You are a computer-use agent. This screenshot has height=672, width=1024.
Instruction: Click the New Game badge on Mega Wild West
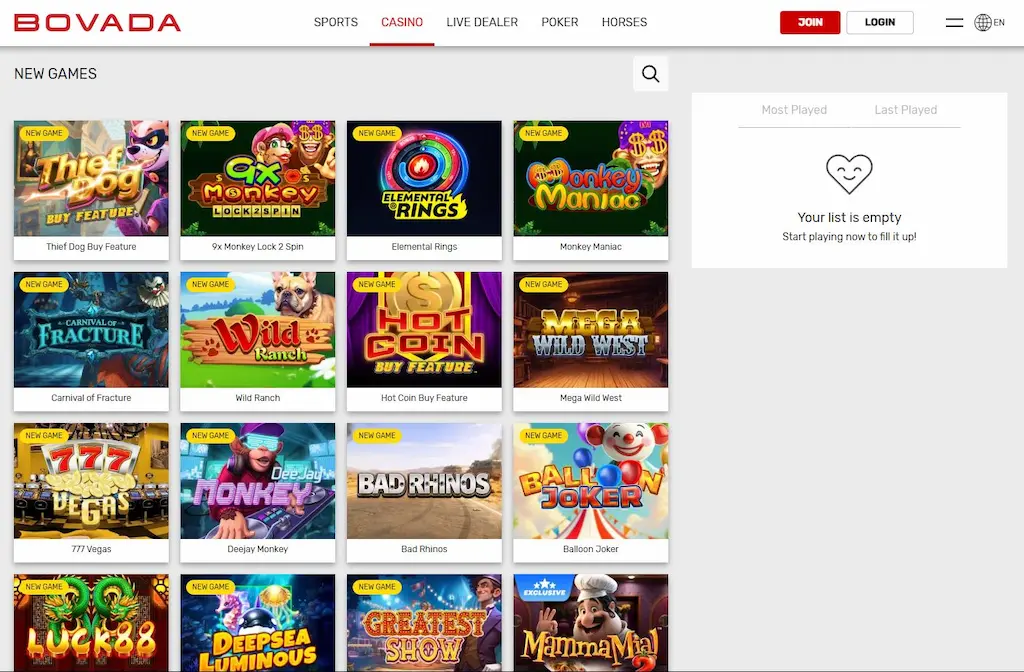(543, 285)
